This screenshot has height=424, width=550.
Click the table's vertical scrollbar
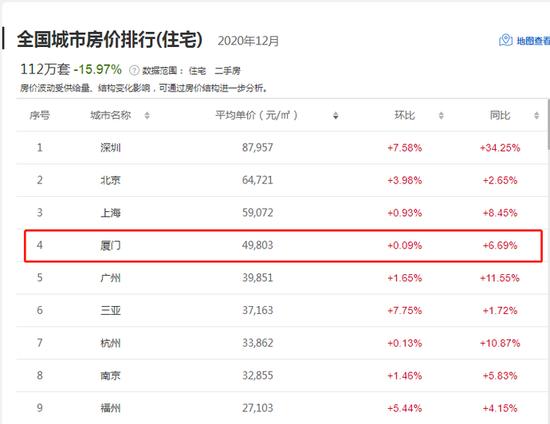[548, 124]
